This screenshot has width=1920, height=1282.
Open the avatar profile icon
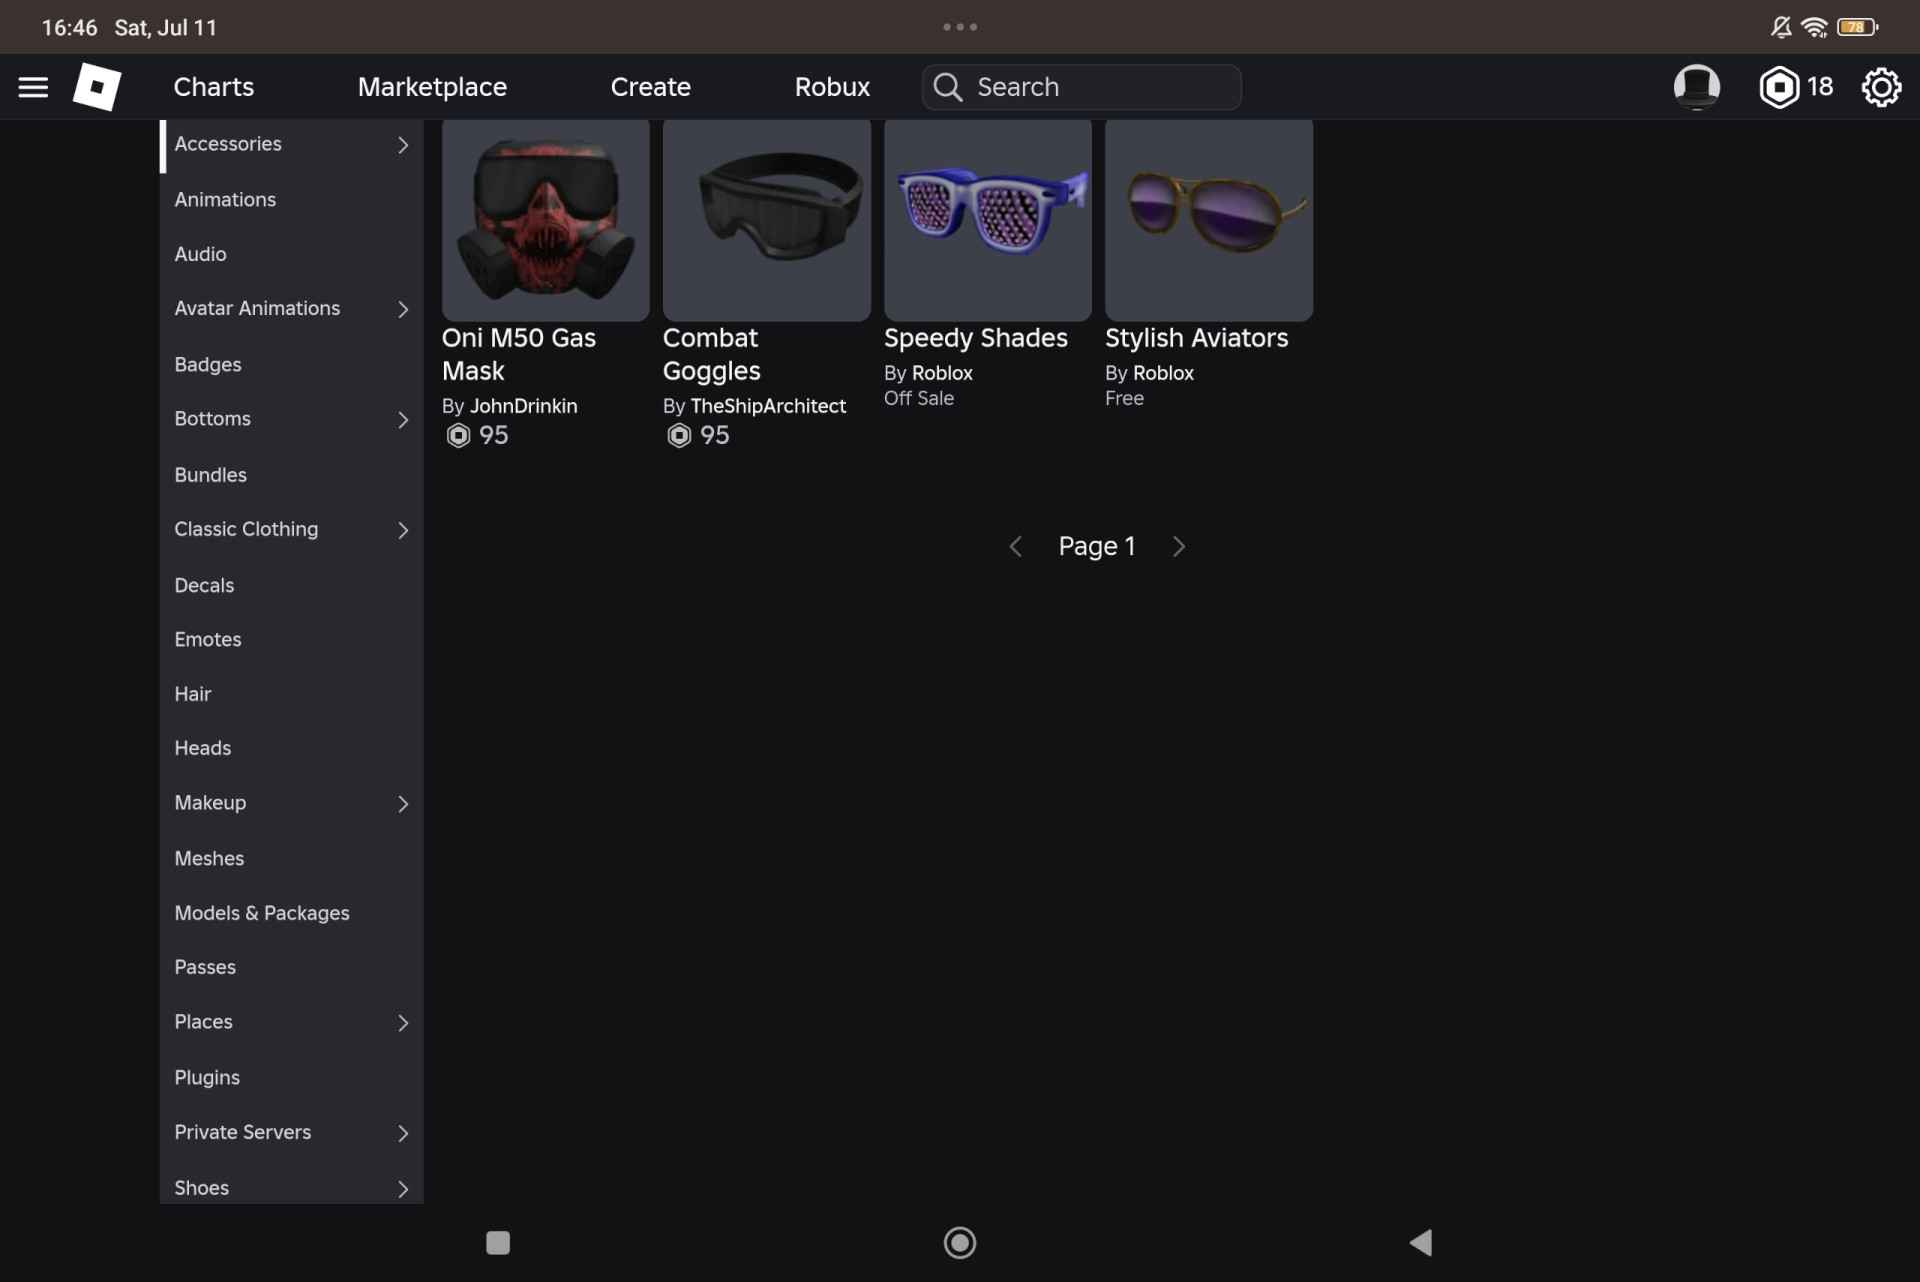pos(1696,87)
